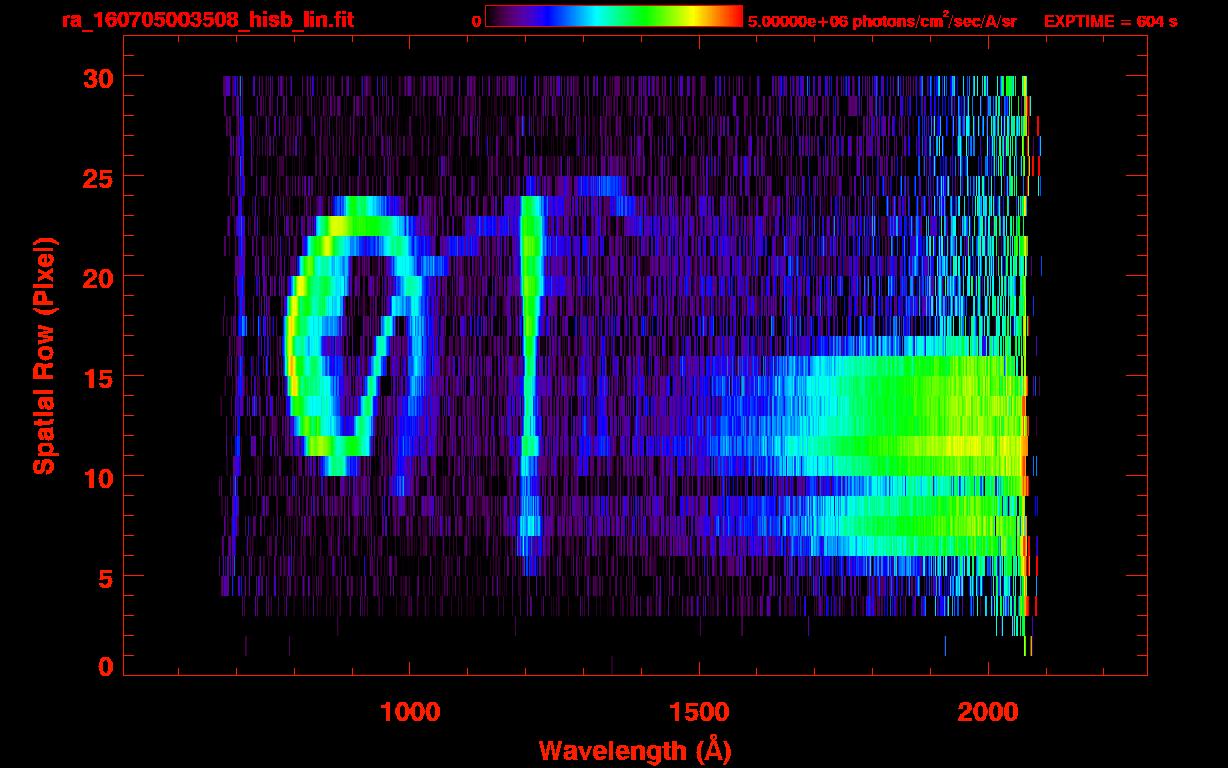This screenshot has height=768, width=1228.
Task: Click the Wavelength (Å) axis title
Action: point(633,749)
